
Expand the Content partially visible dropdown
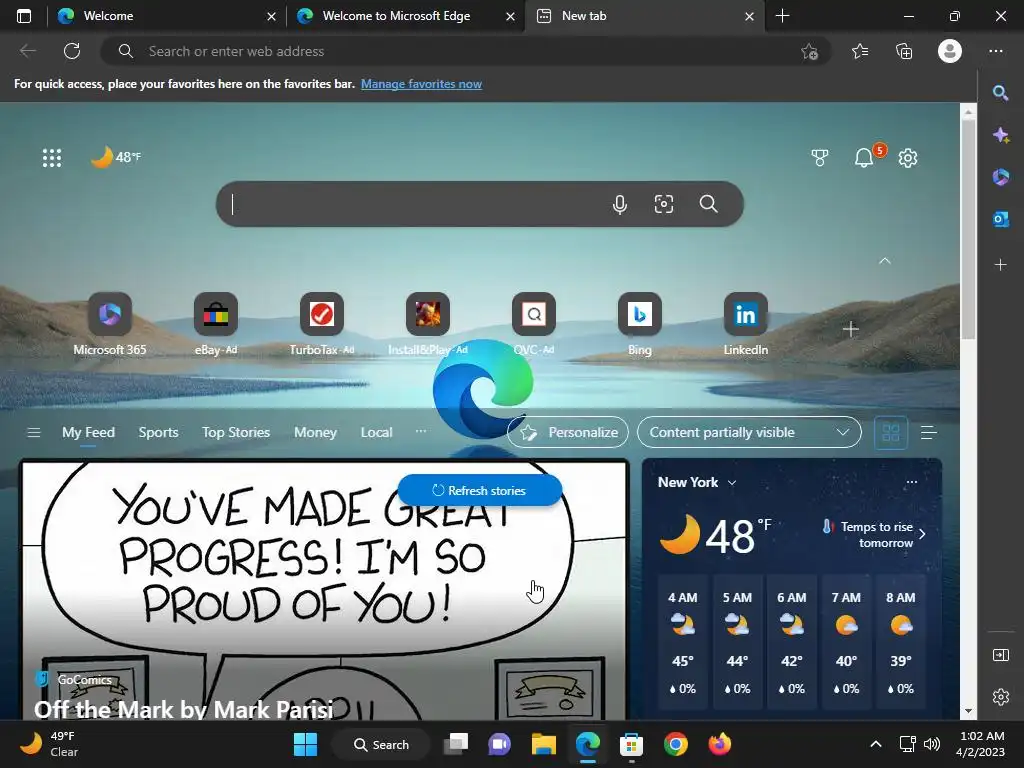pos(749,432)
